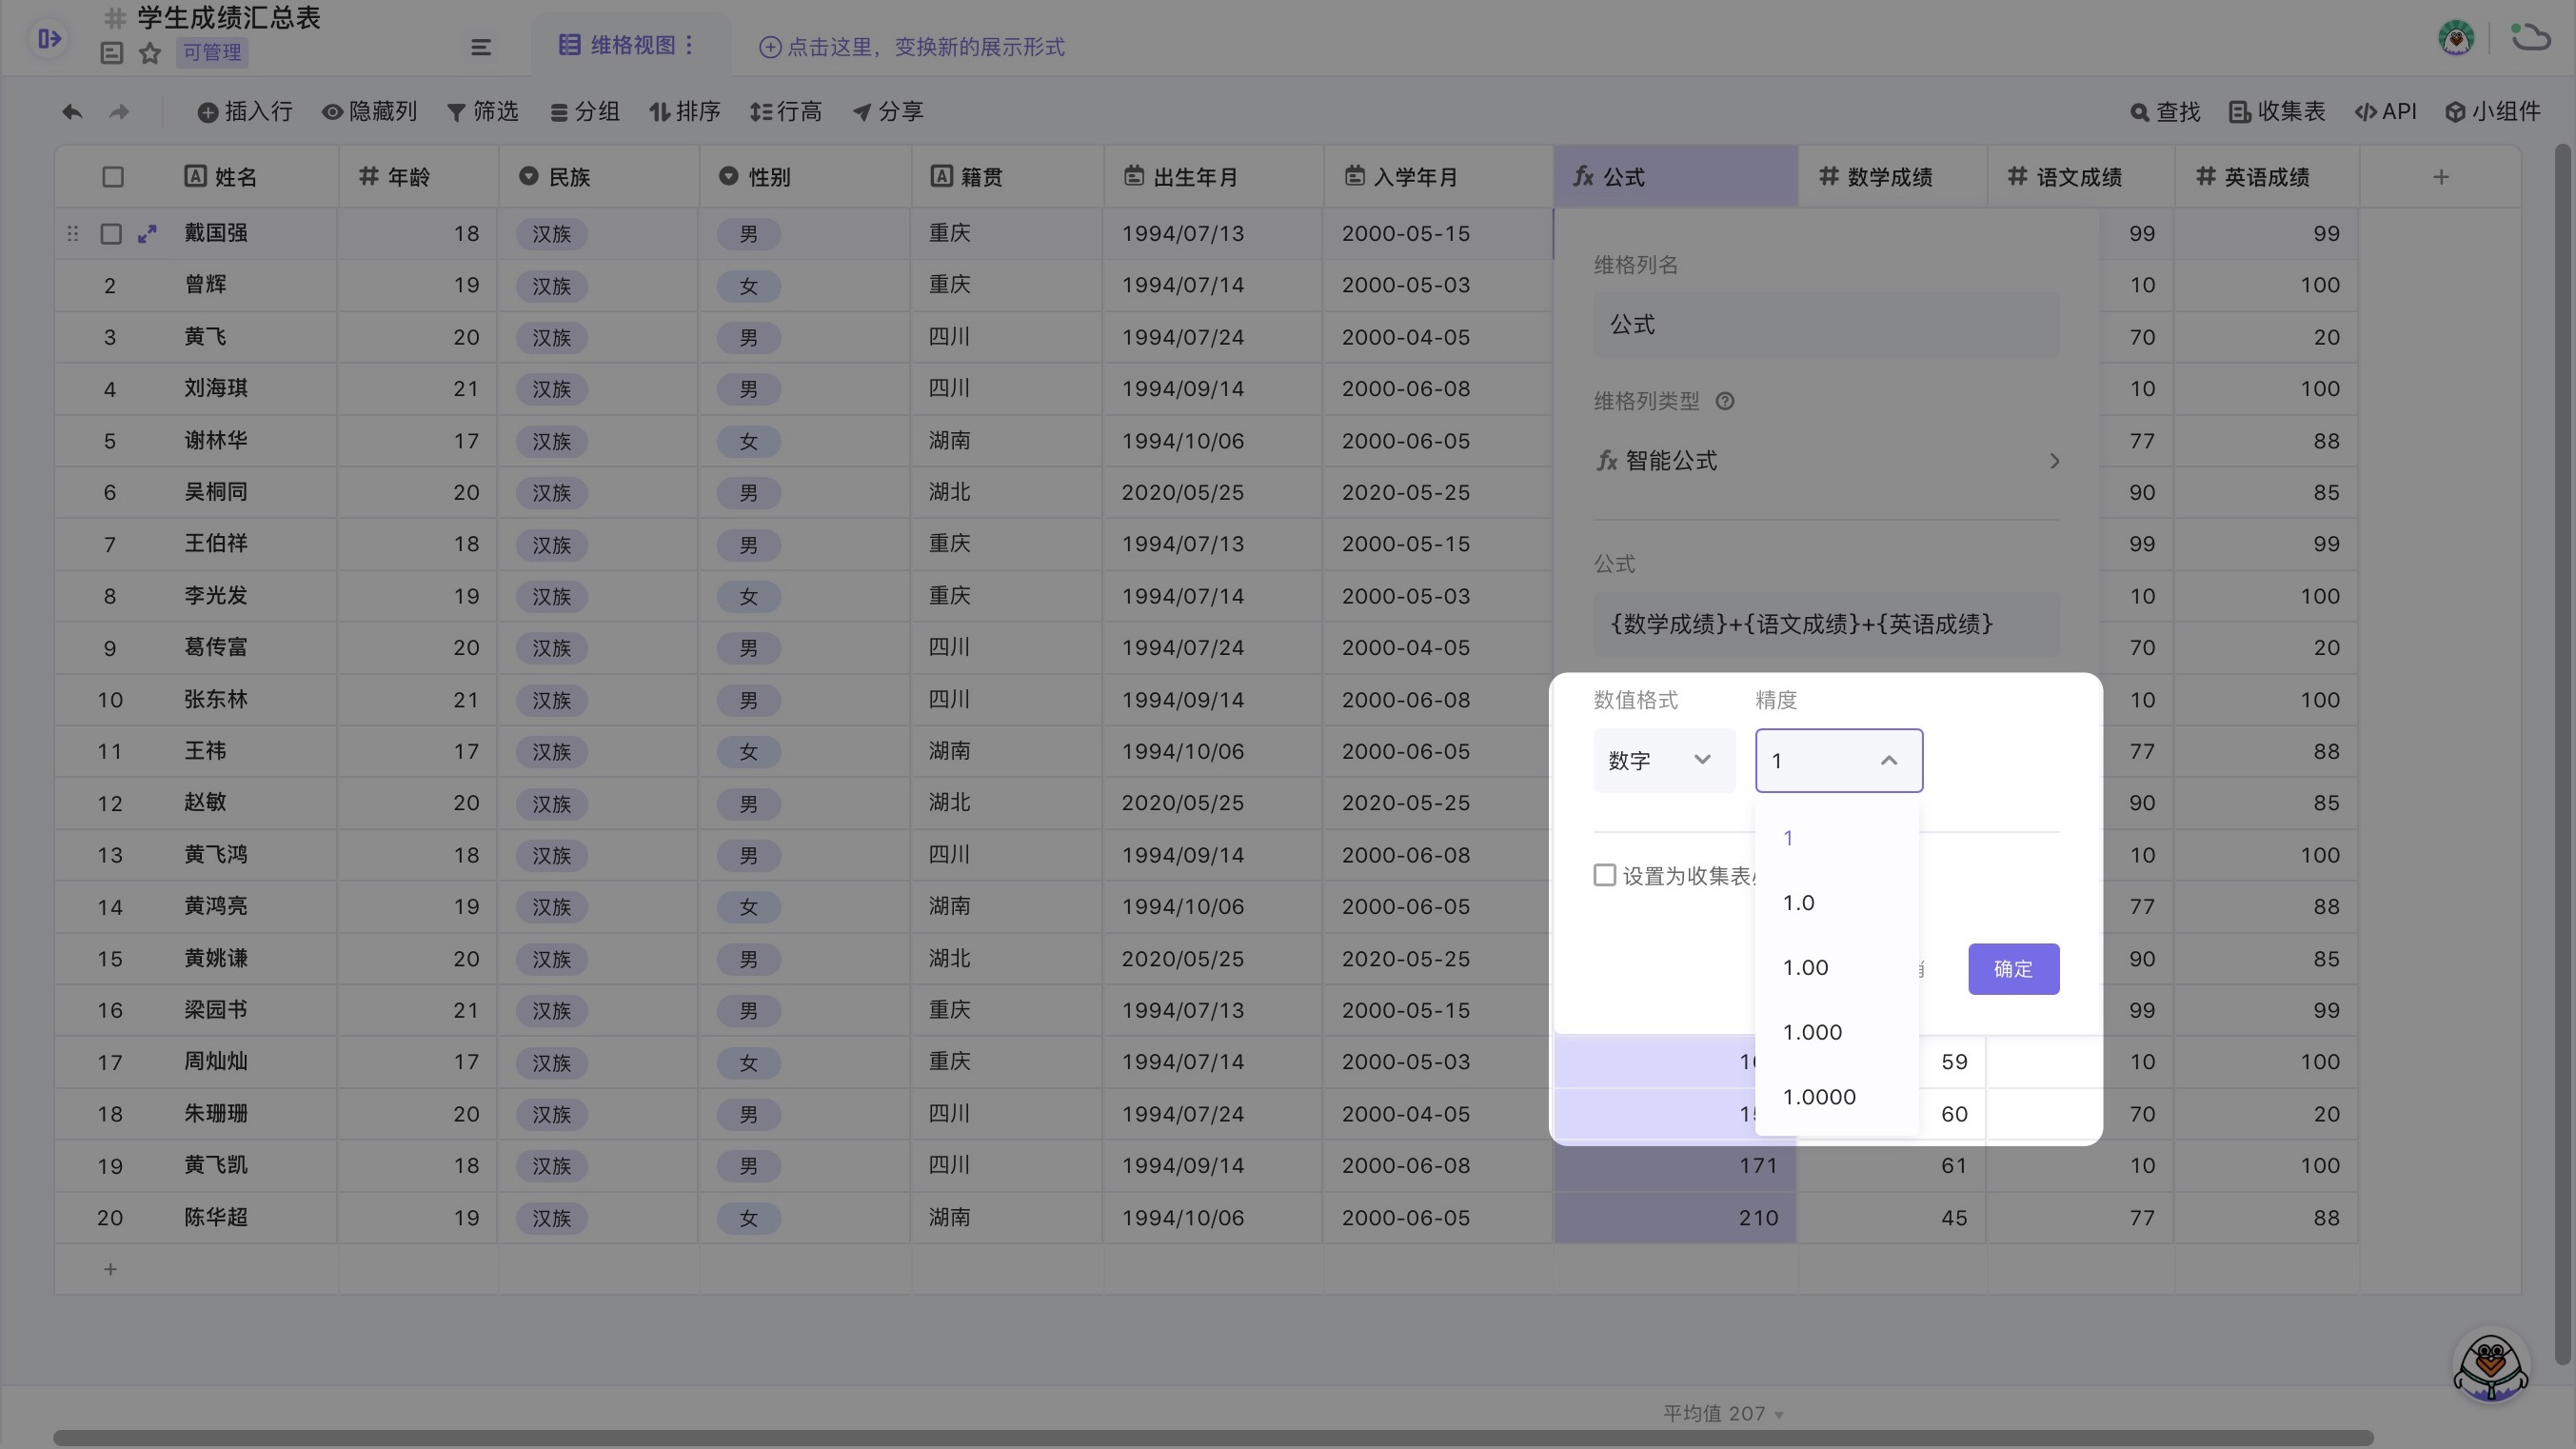This screenshot has width=2576, height=1449.
Task: Open the 查找 search tool
Action: [2164, 112]
